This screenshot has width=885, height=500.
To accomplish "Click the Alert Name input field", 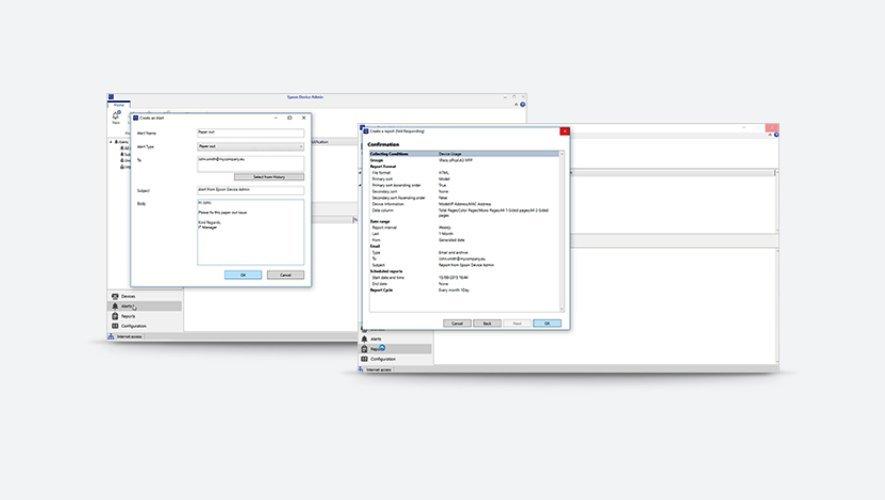I will [250, 132].
